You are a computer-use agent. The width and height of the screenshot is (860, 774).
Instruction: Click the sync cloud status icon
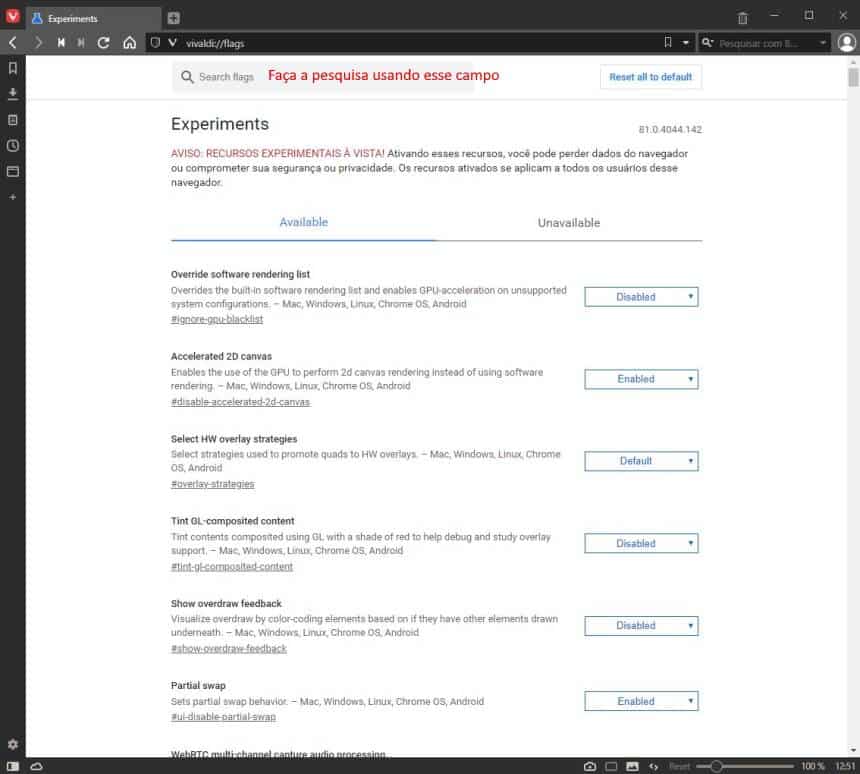(x=36, y=766)
